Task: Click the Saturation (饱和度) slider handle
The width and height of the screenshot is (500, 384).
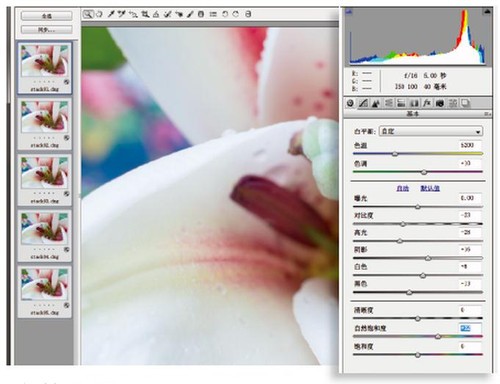Action: tap(418, 355)
